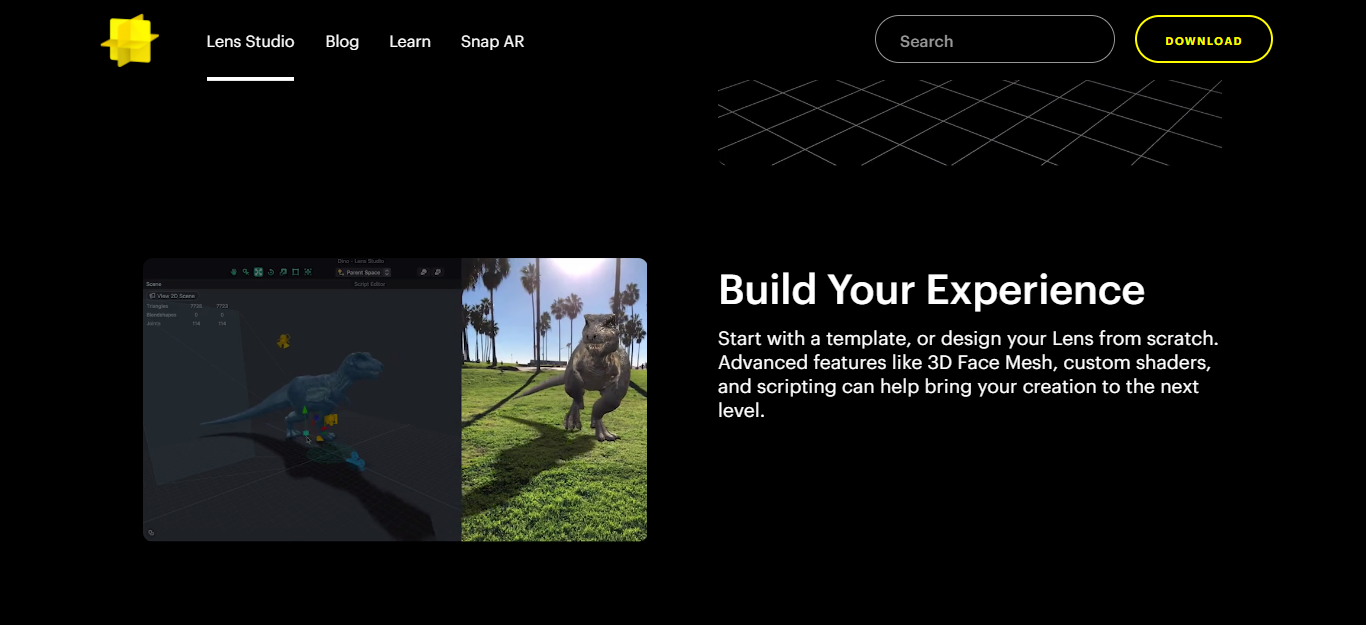The image size is (1366, 625).
Task: Click View 2D Scene in the demo
Action: tap(172, 296)
